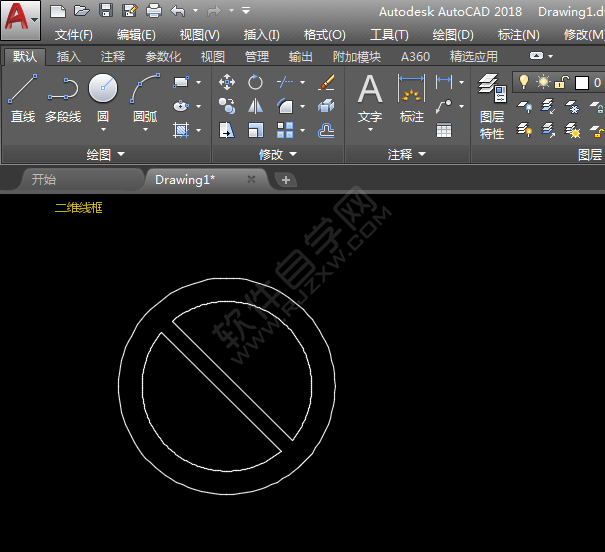
Task: Select the Array tool
Action: [x=285, y=130]
